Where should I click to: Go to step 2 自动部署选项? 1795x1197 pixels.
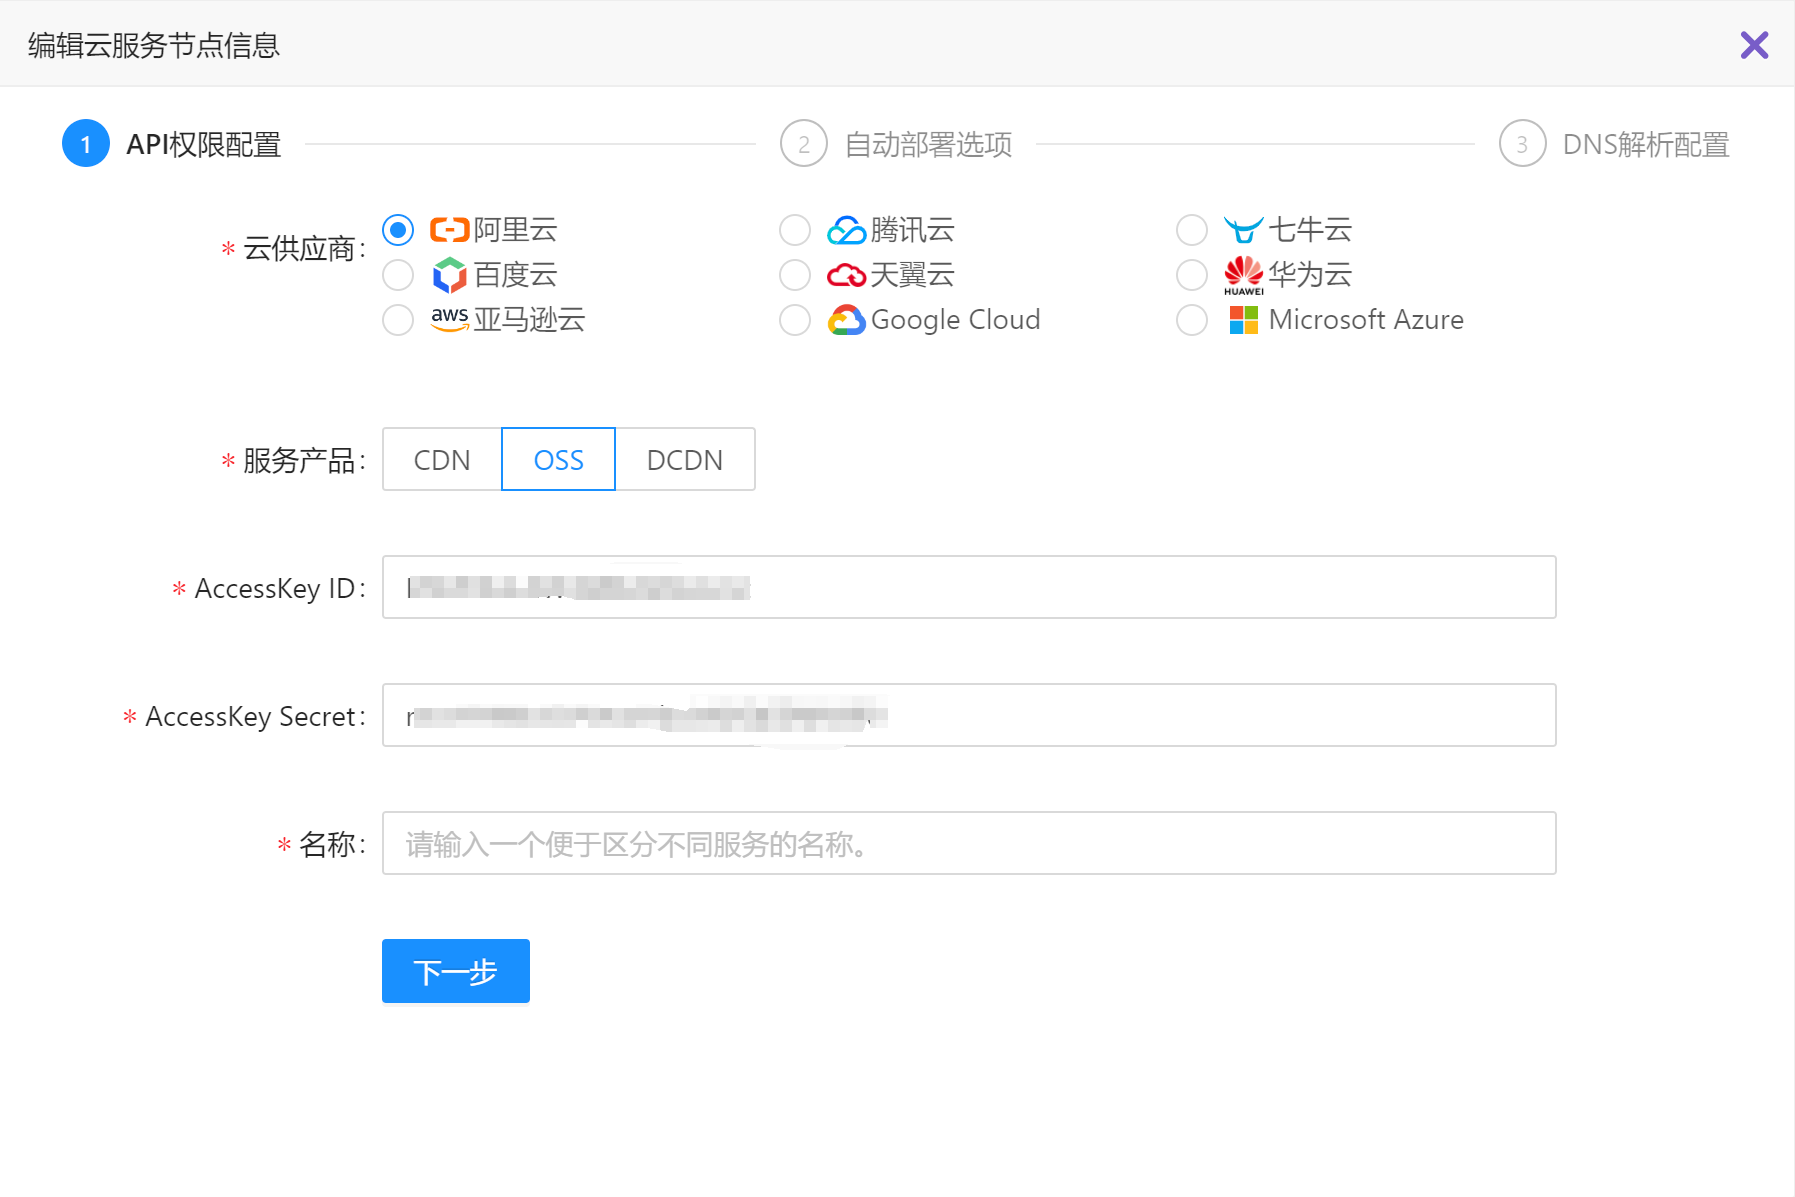[x=896, y=144]
